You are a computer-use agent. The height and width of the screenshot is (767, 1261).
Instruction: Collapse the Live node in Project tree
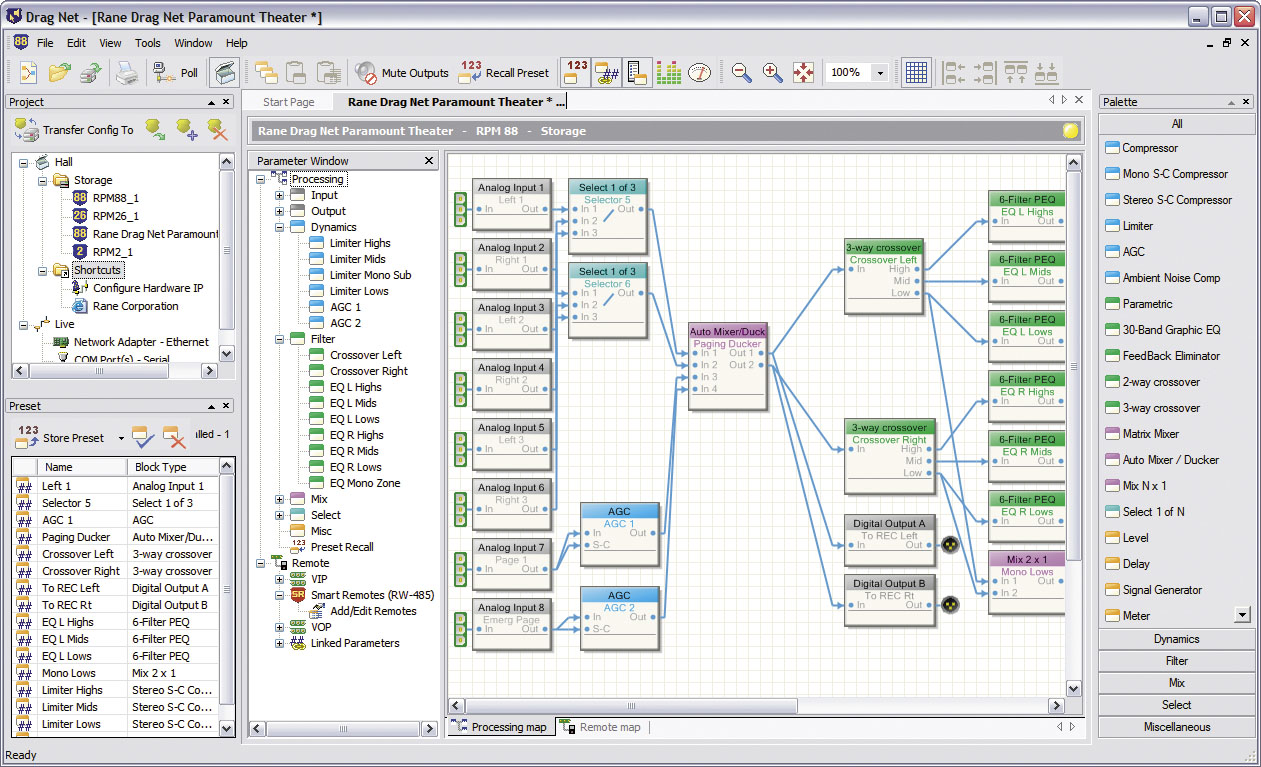click(x=24, y=325)
